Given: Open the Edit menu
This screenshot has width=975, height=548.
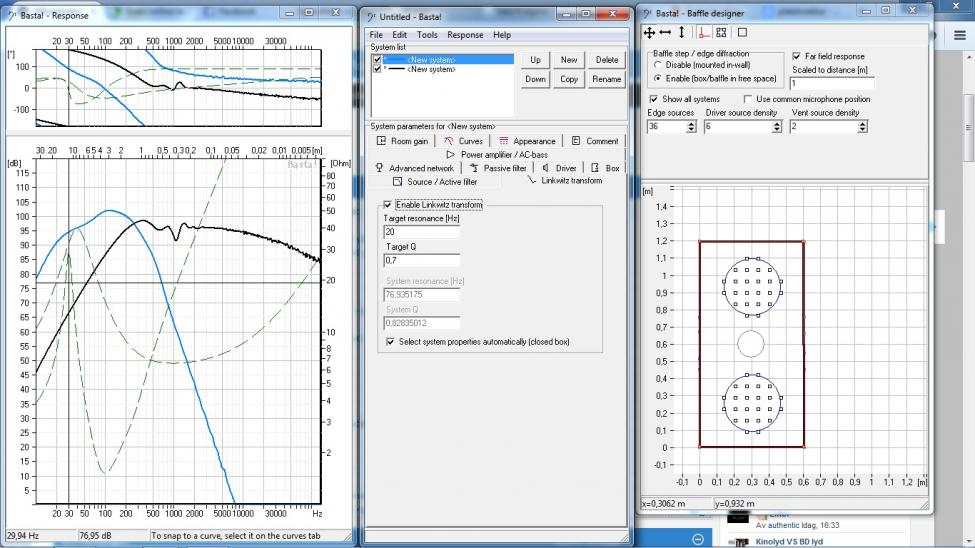Looking at the screenshot, I should click(399, 35).
